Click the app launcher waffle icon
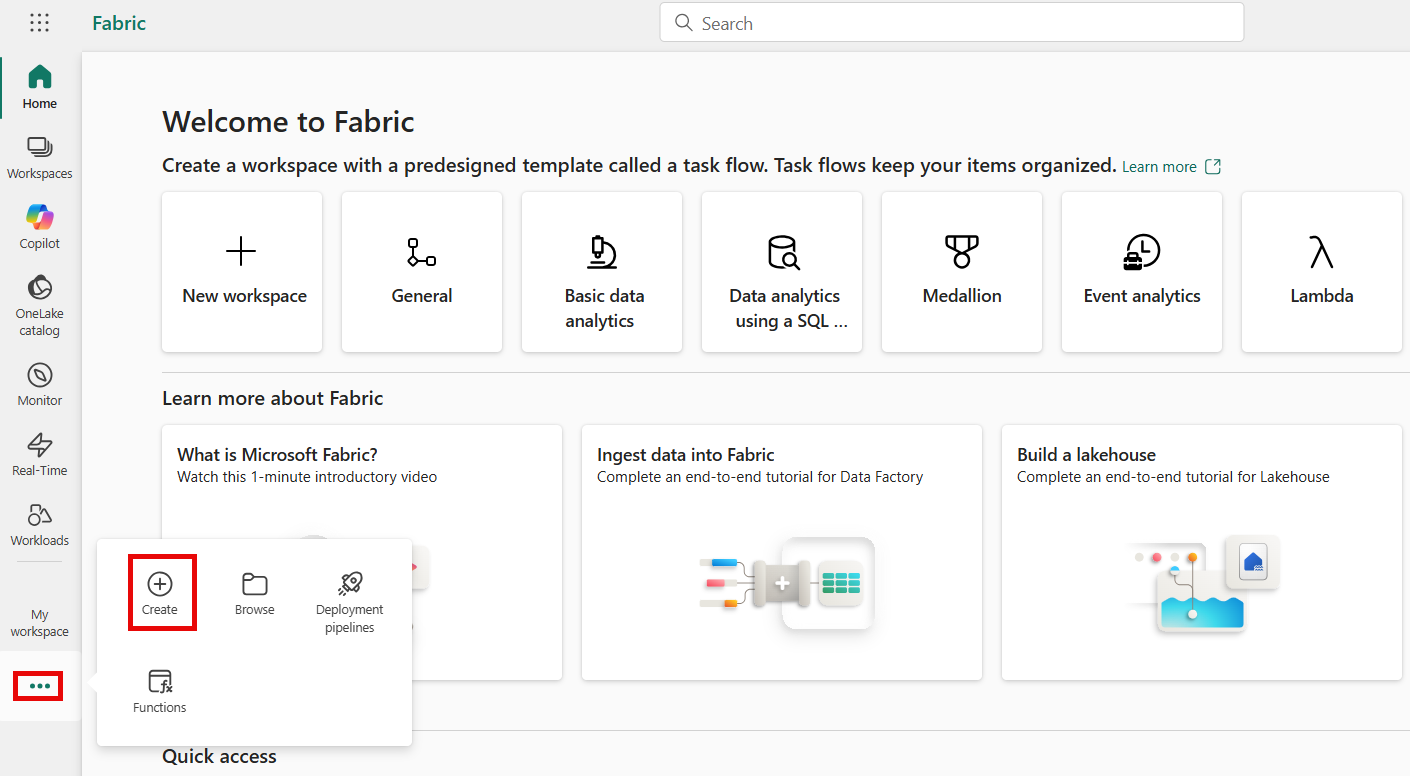This screenshot has width=1410, height=776. coord(39,22)
